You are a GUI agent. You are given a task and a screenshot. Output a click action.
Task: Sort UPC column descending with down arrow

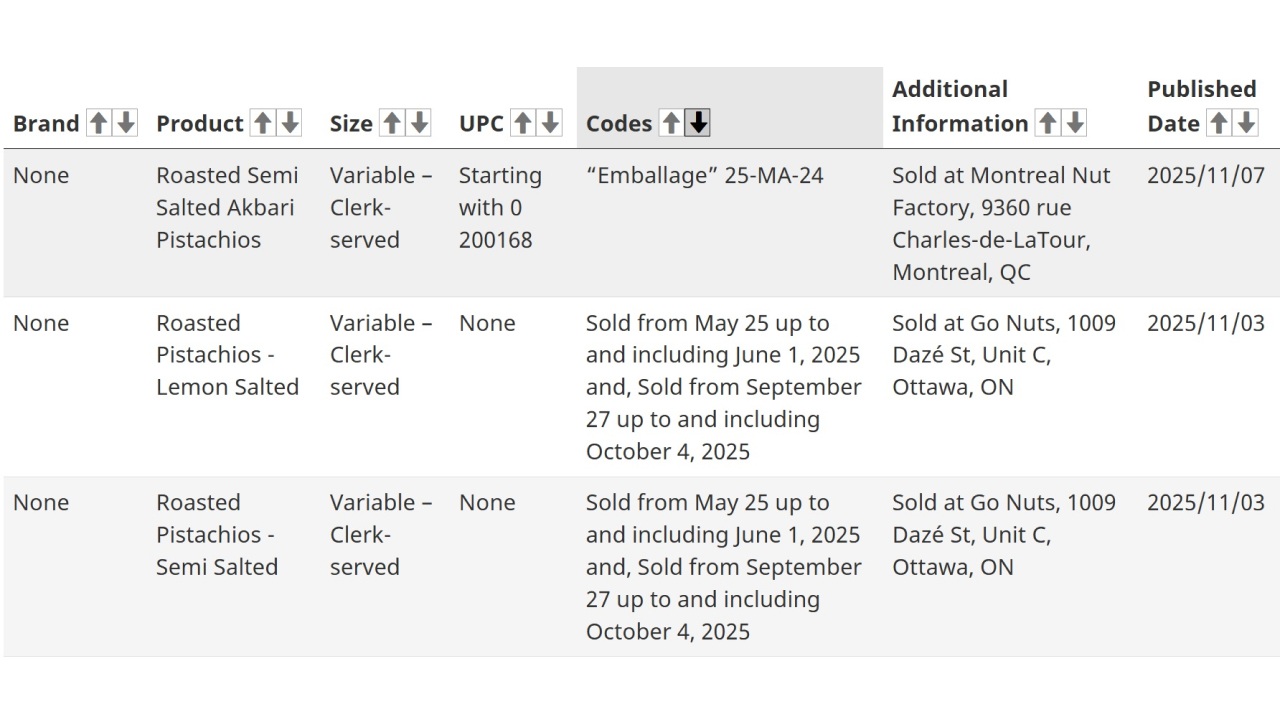[550, 123]
